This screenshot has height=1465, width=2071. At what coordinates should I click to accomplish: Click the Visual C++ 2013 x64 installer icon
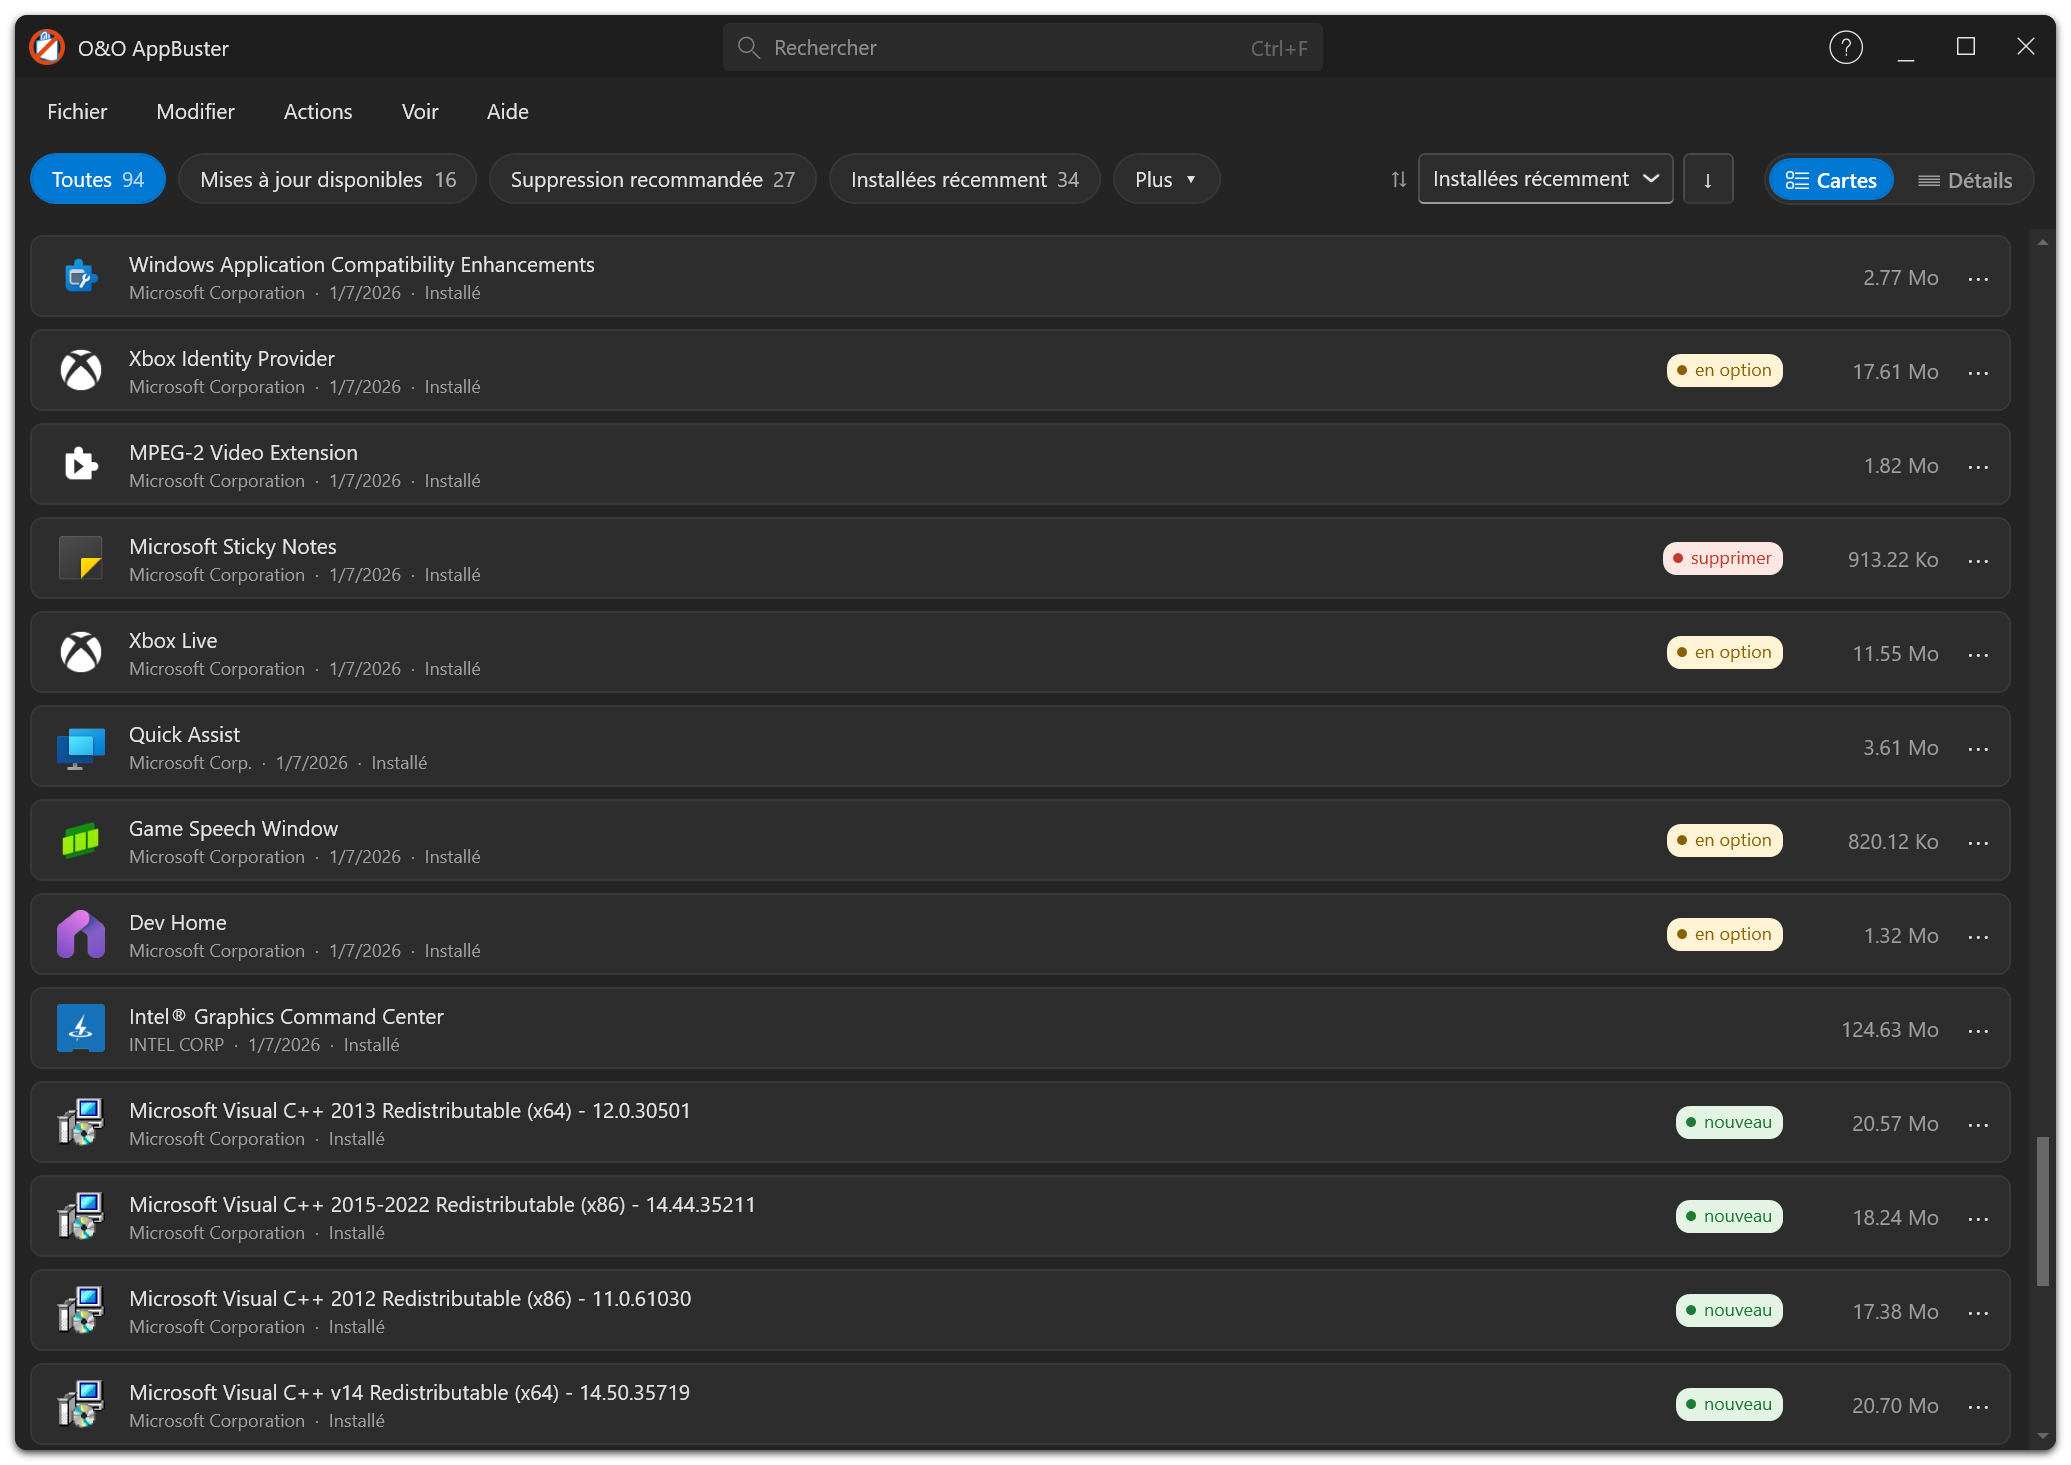point(81,1123)
